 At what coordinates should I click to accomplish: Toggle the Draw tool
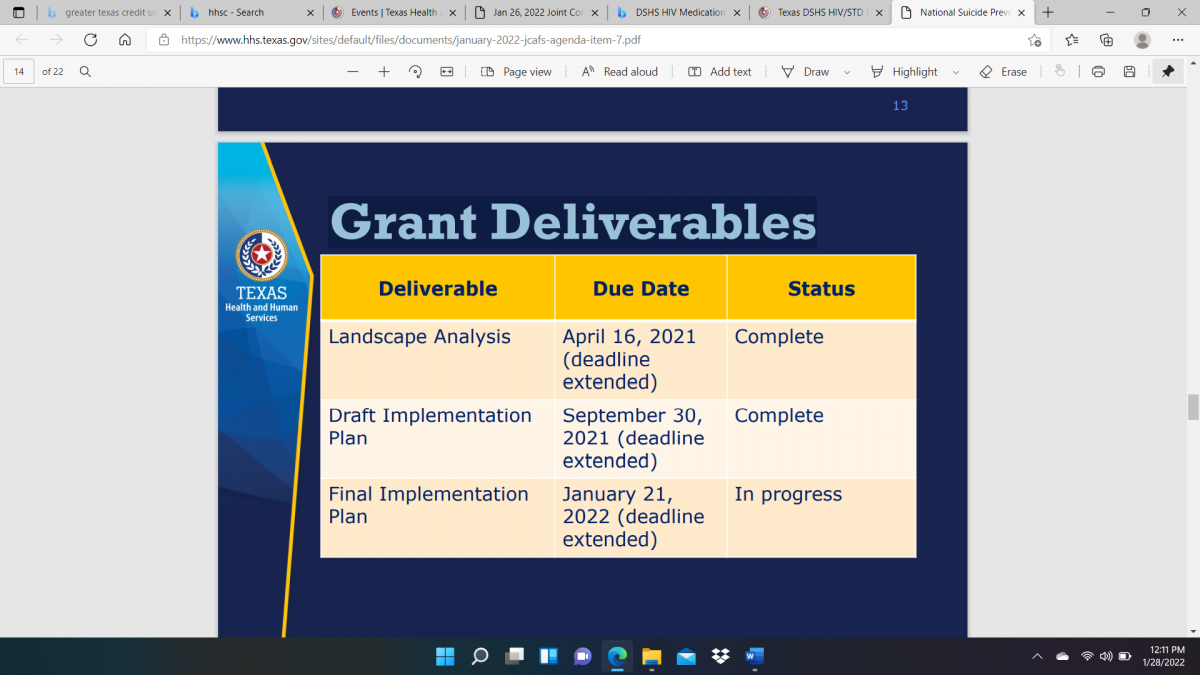[806, 72]
